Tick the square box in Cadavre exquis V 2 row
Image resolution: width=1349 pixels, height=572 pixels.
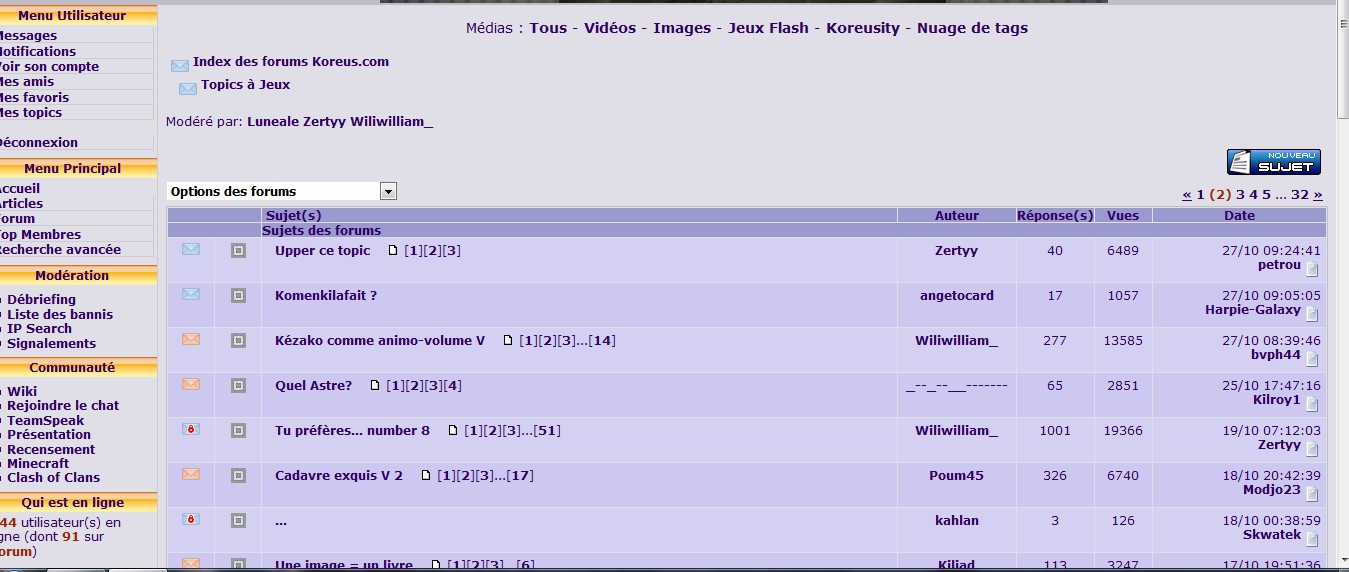pyautogui.click(x=238, y=476)
